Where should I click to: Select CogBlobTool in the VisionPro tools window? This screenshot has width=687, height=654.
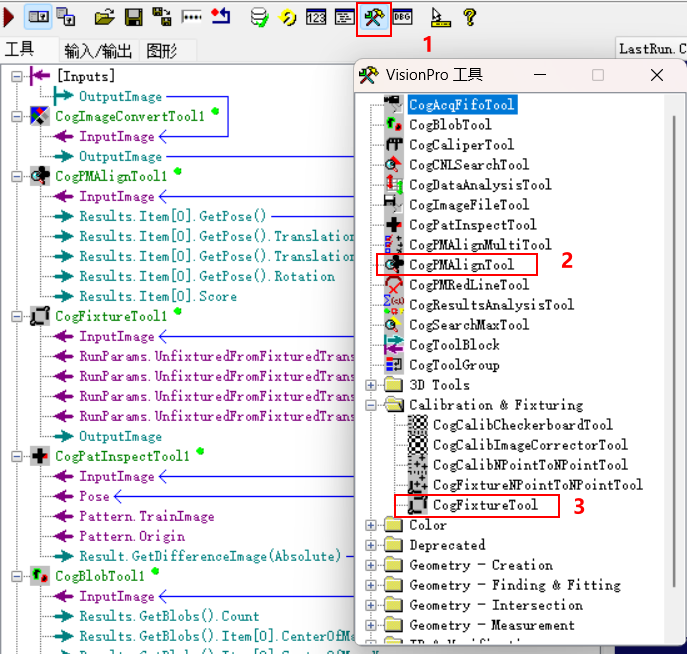pos(450,125)
